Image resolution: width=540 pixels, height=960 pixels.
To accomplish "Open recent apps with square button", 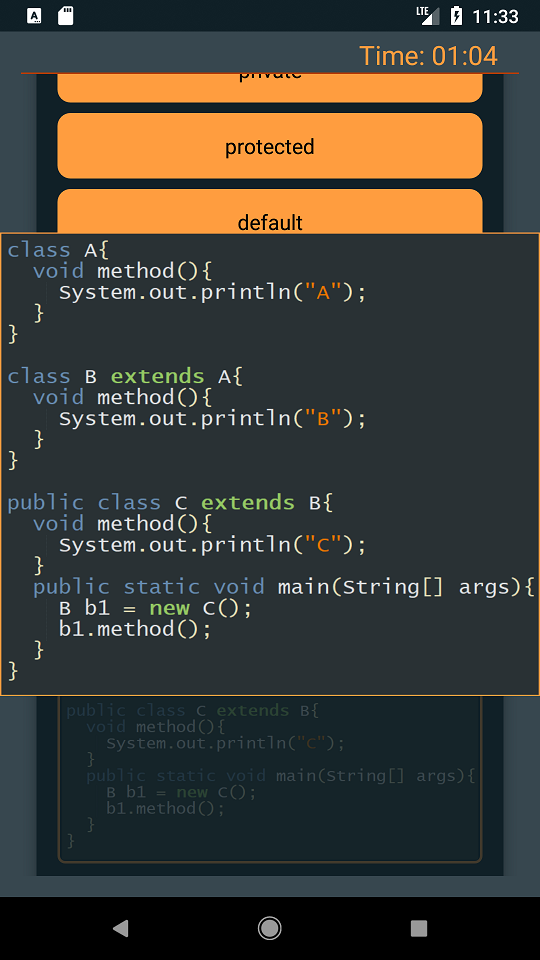I will pos(419,928).
